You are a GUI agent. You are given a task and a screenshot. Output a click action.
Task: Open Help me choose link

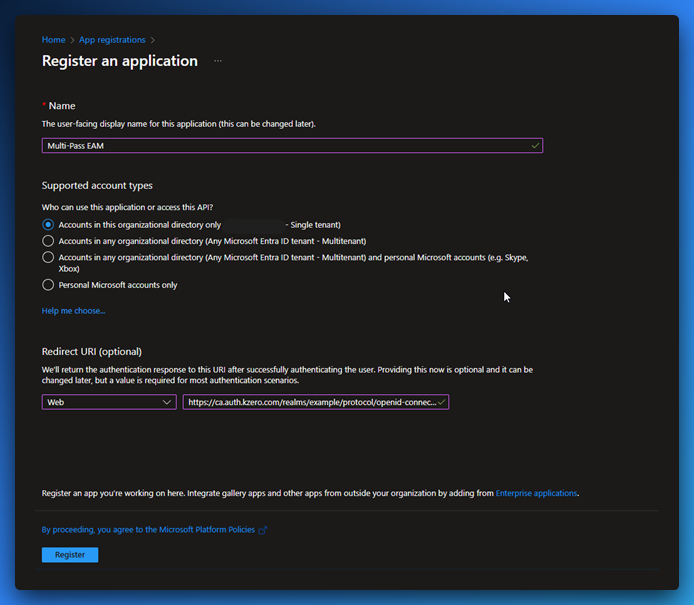point(73,311)
